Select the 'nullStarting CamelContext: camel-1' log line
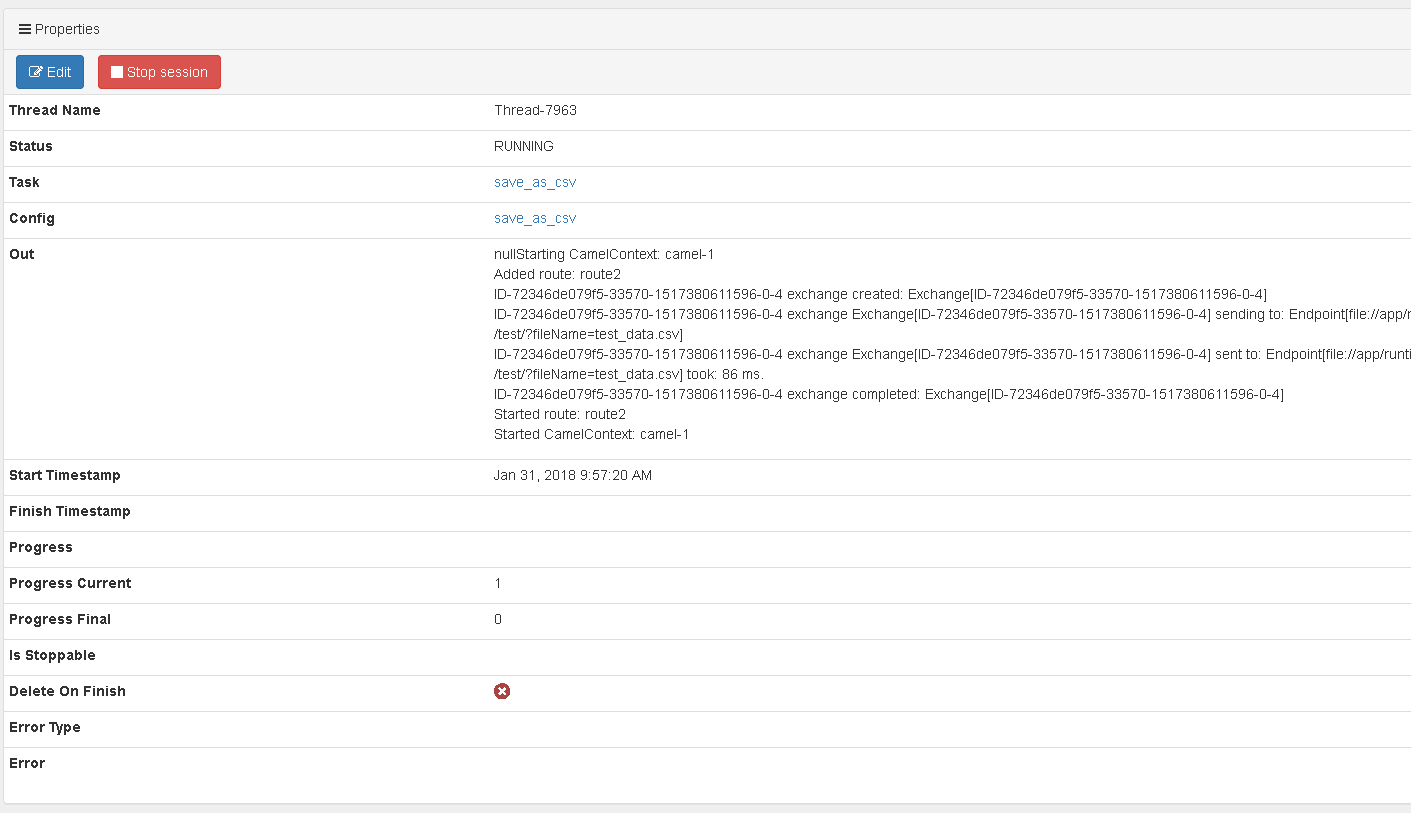 pyautogui.click(x=604, y=254)
